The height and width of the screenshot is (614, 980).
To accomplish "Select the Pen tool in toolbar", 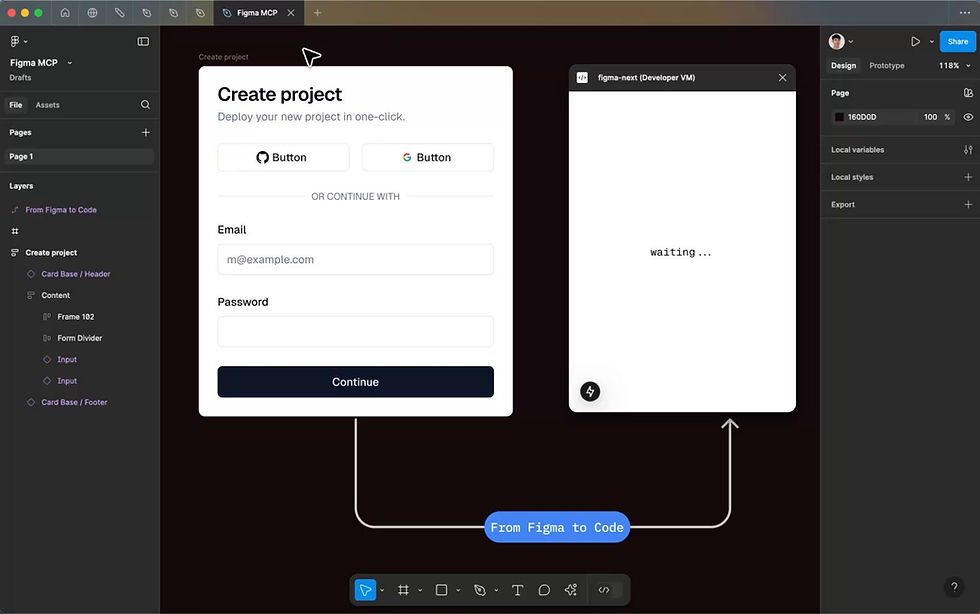I will (480, 590).
